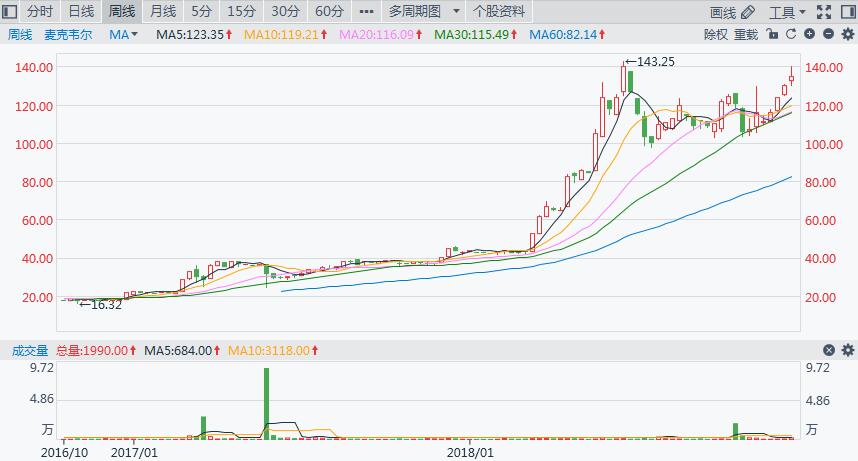Zoom in the chart with plus icon
The image size is (858, 461).
809,34
